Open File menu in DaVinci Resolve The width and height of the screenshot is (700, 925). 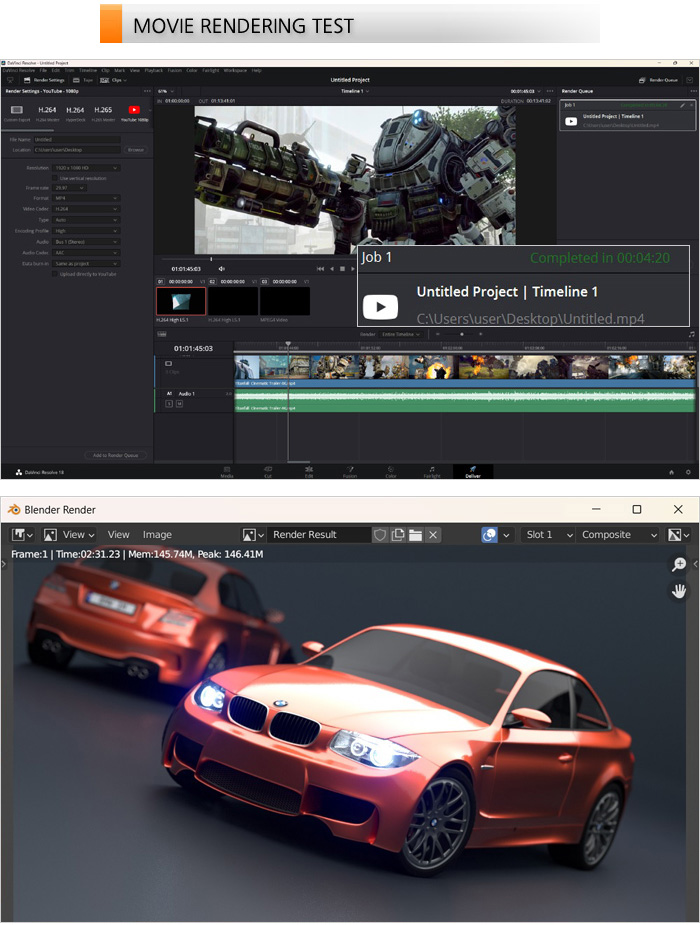[x=43, y=70]
